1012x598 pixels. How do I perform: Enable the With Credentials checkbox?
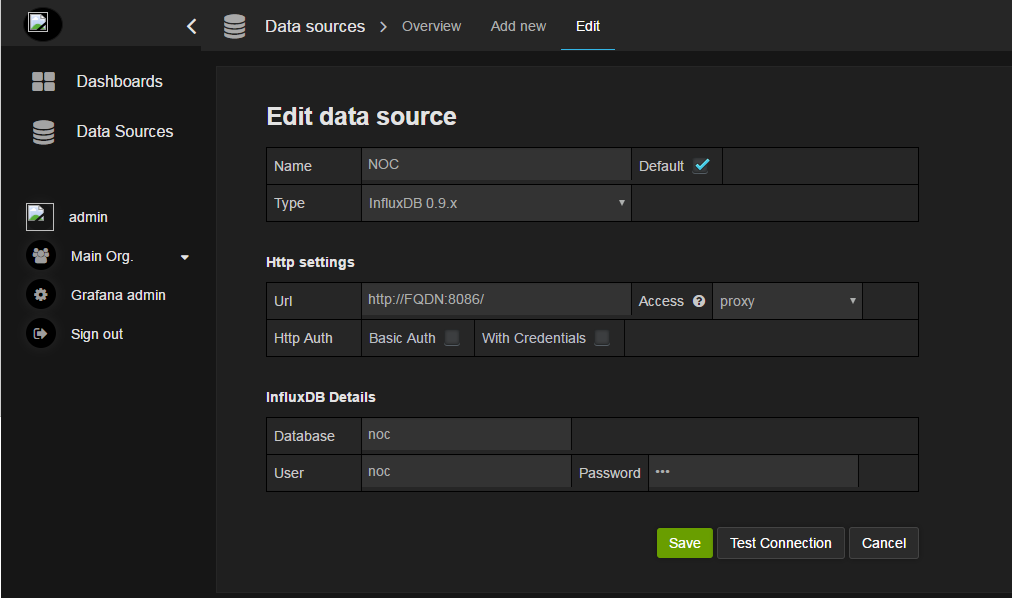(602, 338)
